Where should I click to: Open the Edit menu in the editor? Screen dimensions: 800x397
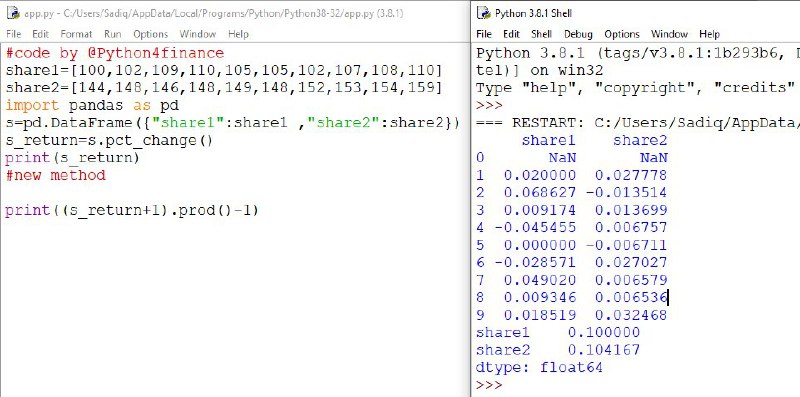click(40, 34)
